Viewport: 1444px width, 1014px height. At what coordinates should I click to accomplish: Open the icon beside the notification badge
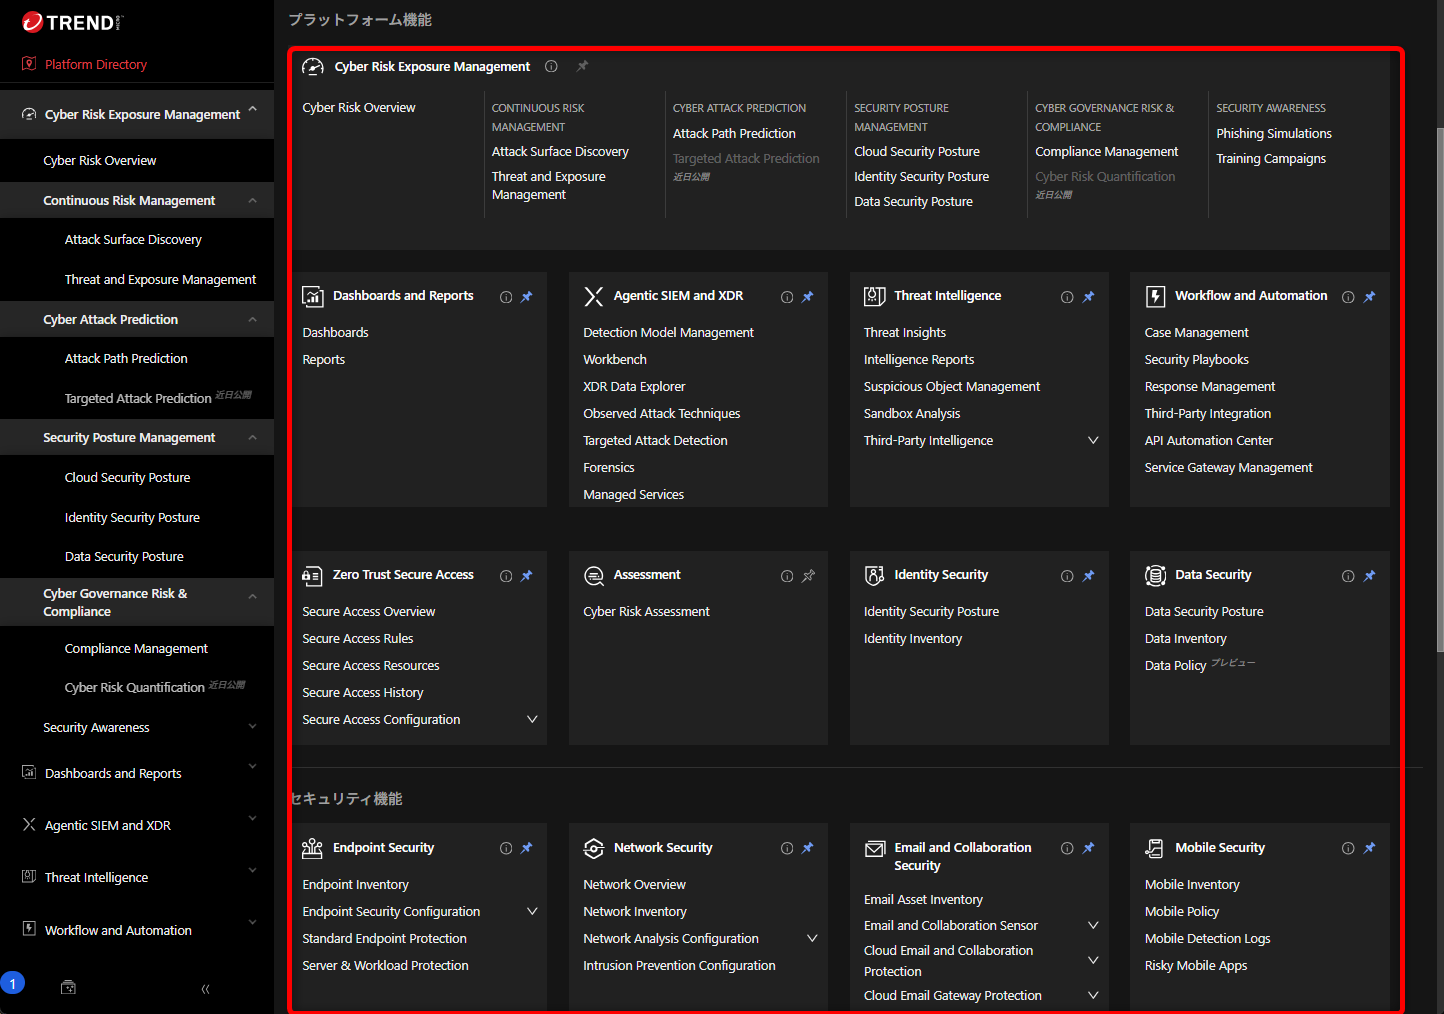[68, 987]
